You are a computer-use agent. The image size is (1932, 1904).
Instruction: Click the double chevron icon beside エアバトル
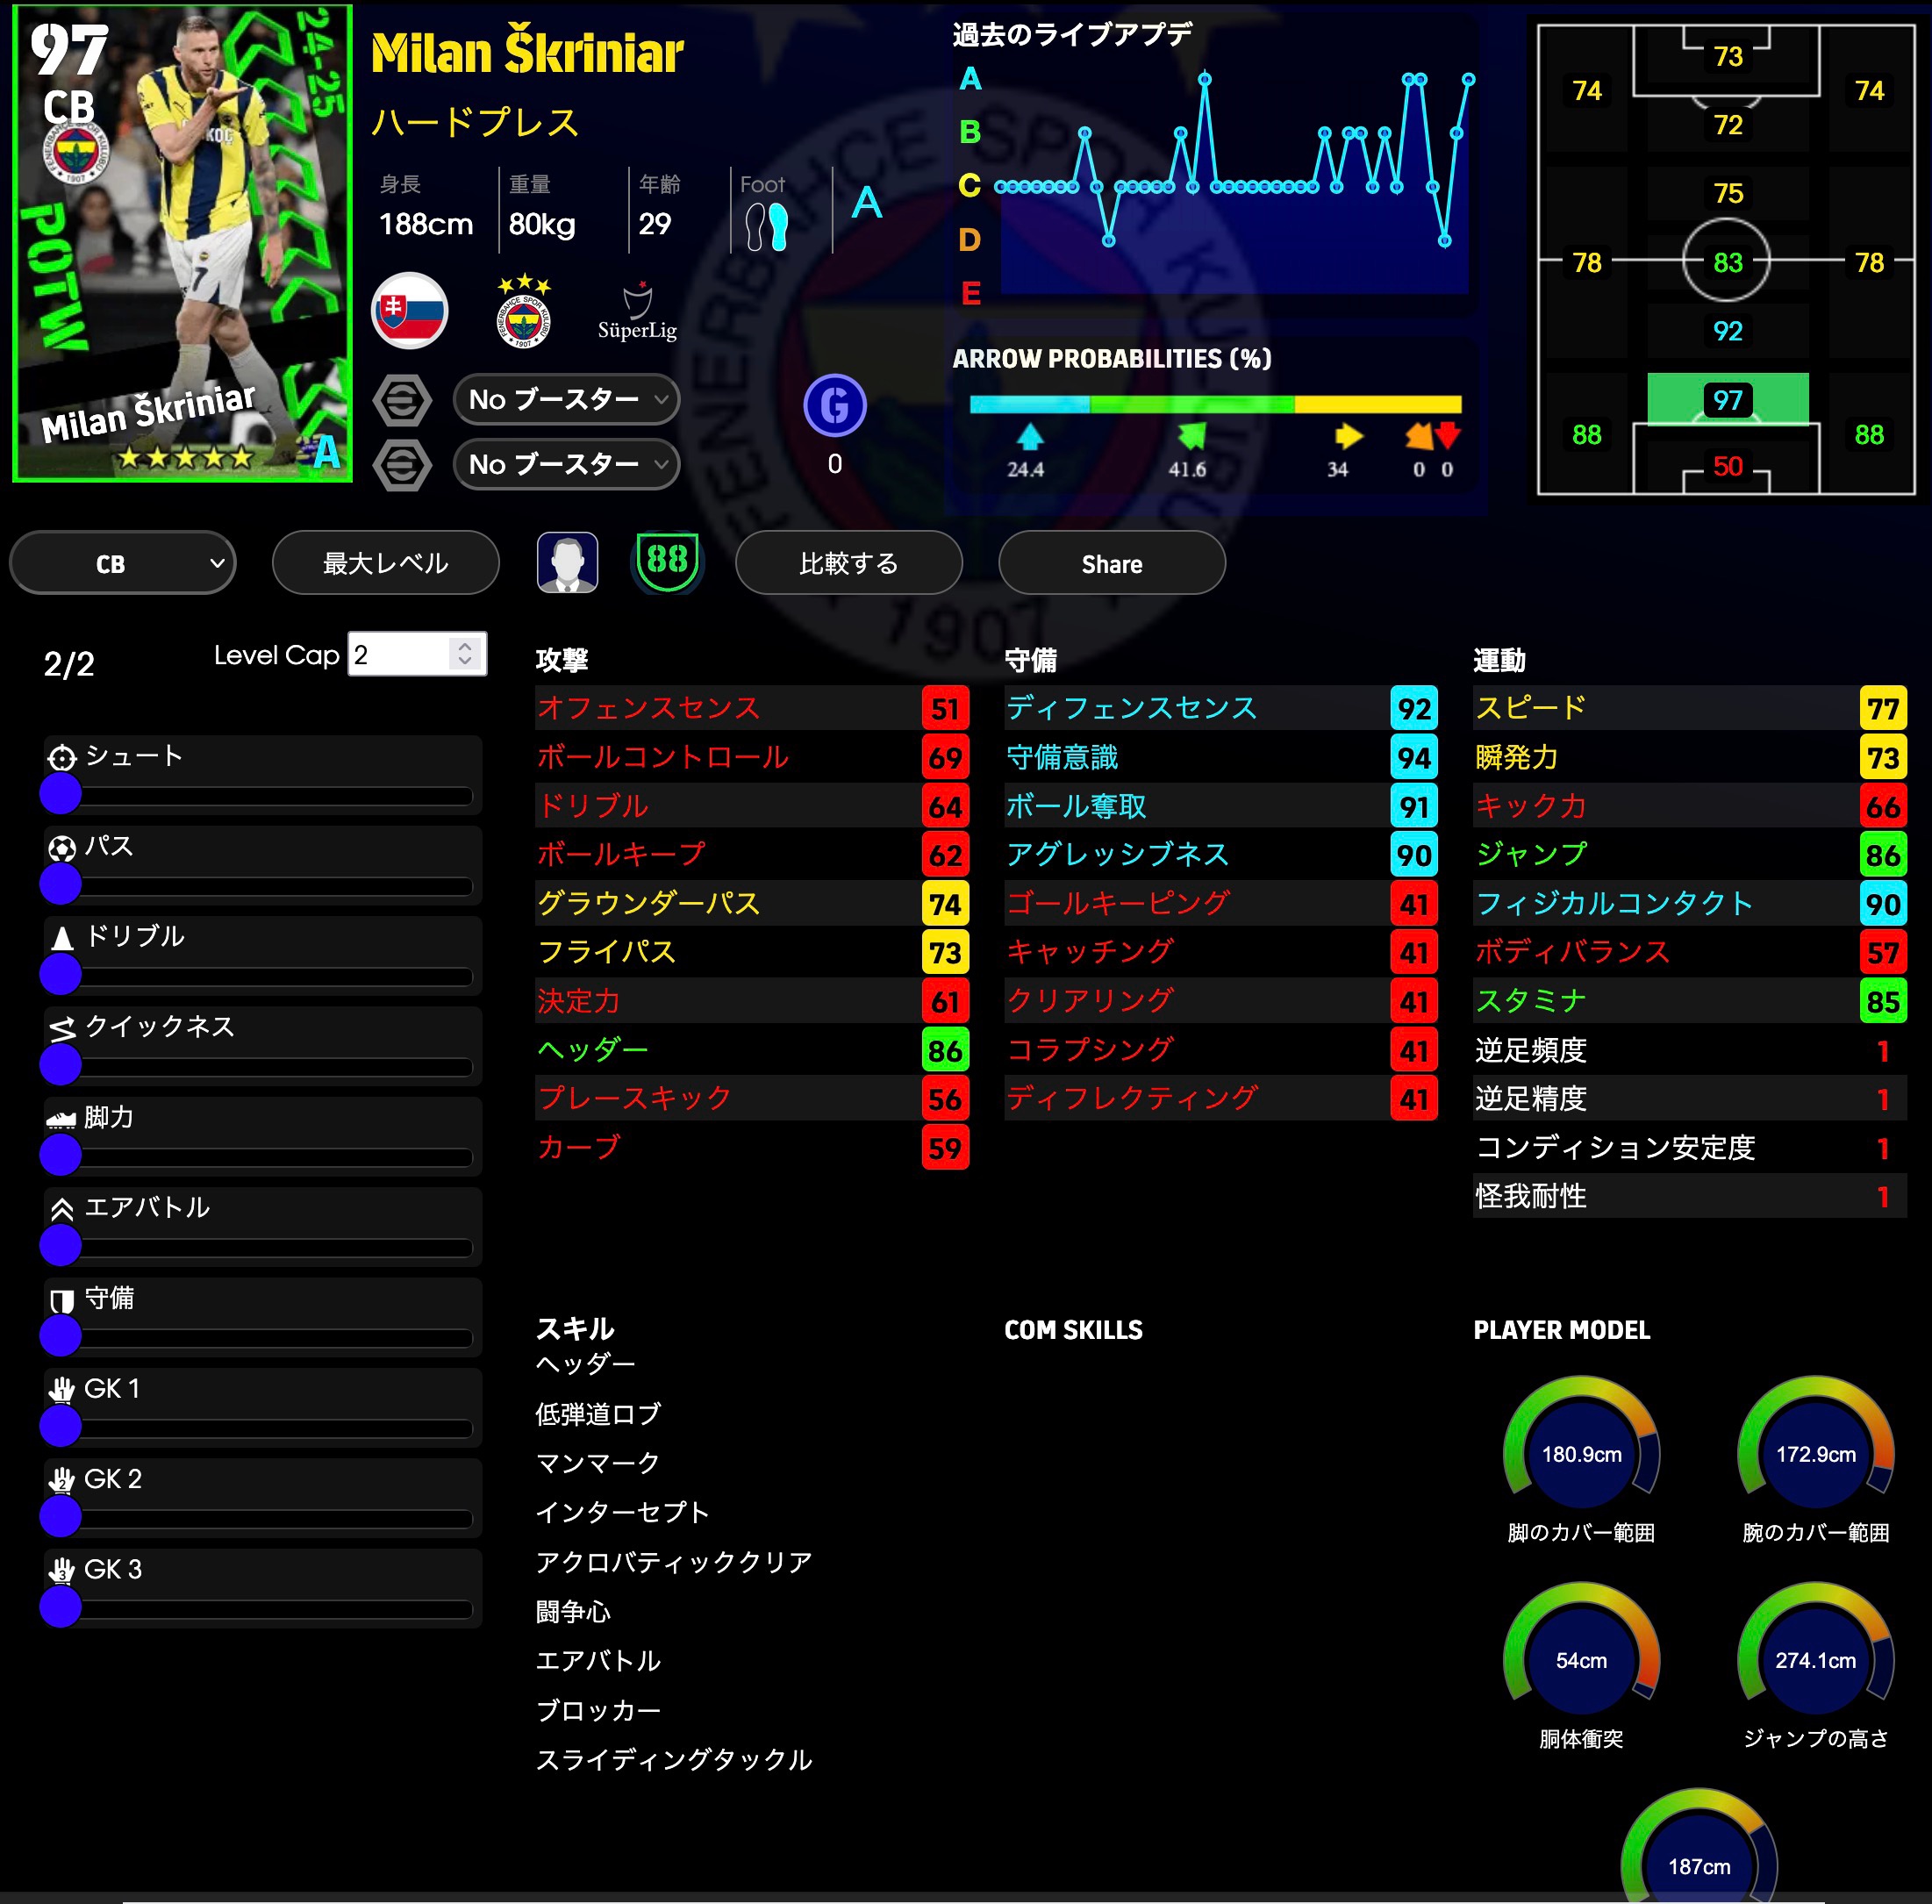pyautogui.click(x=62, y=1209)
